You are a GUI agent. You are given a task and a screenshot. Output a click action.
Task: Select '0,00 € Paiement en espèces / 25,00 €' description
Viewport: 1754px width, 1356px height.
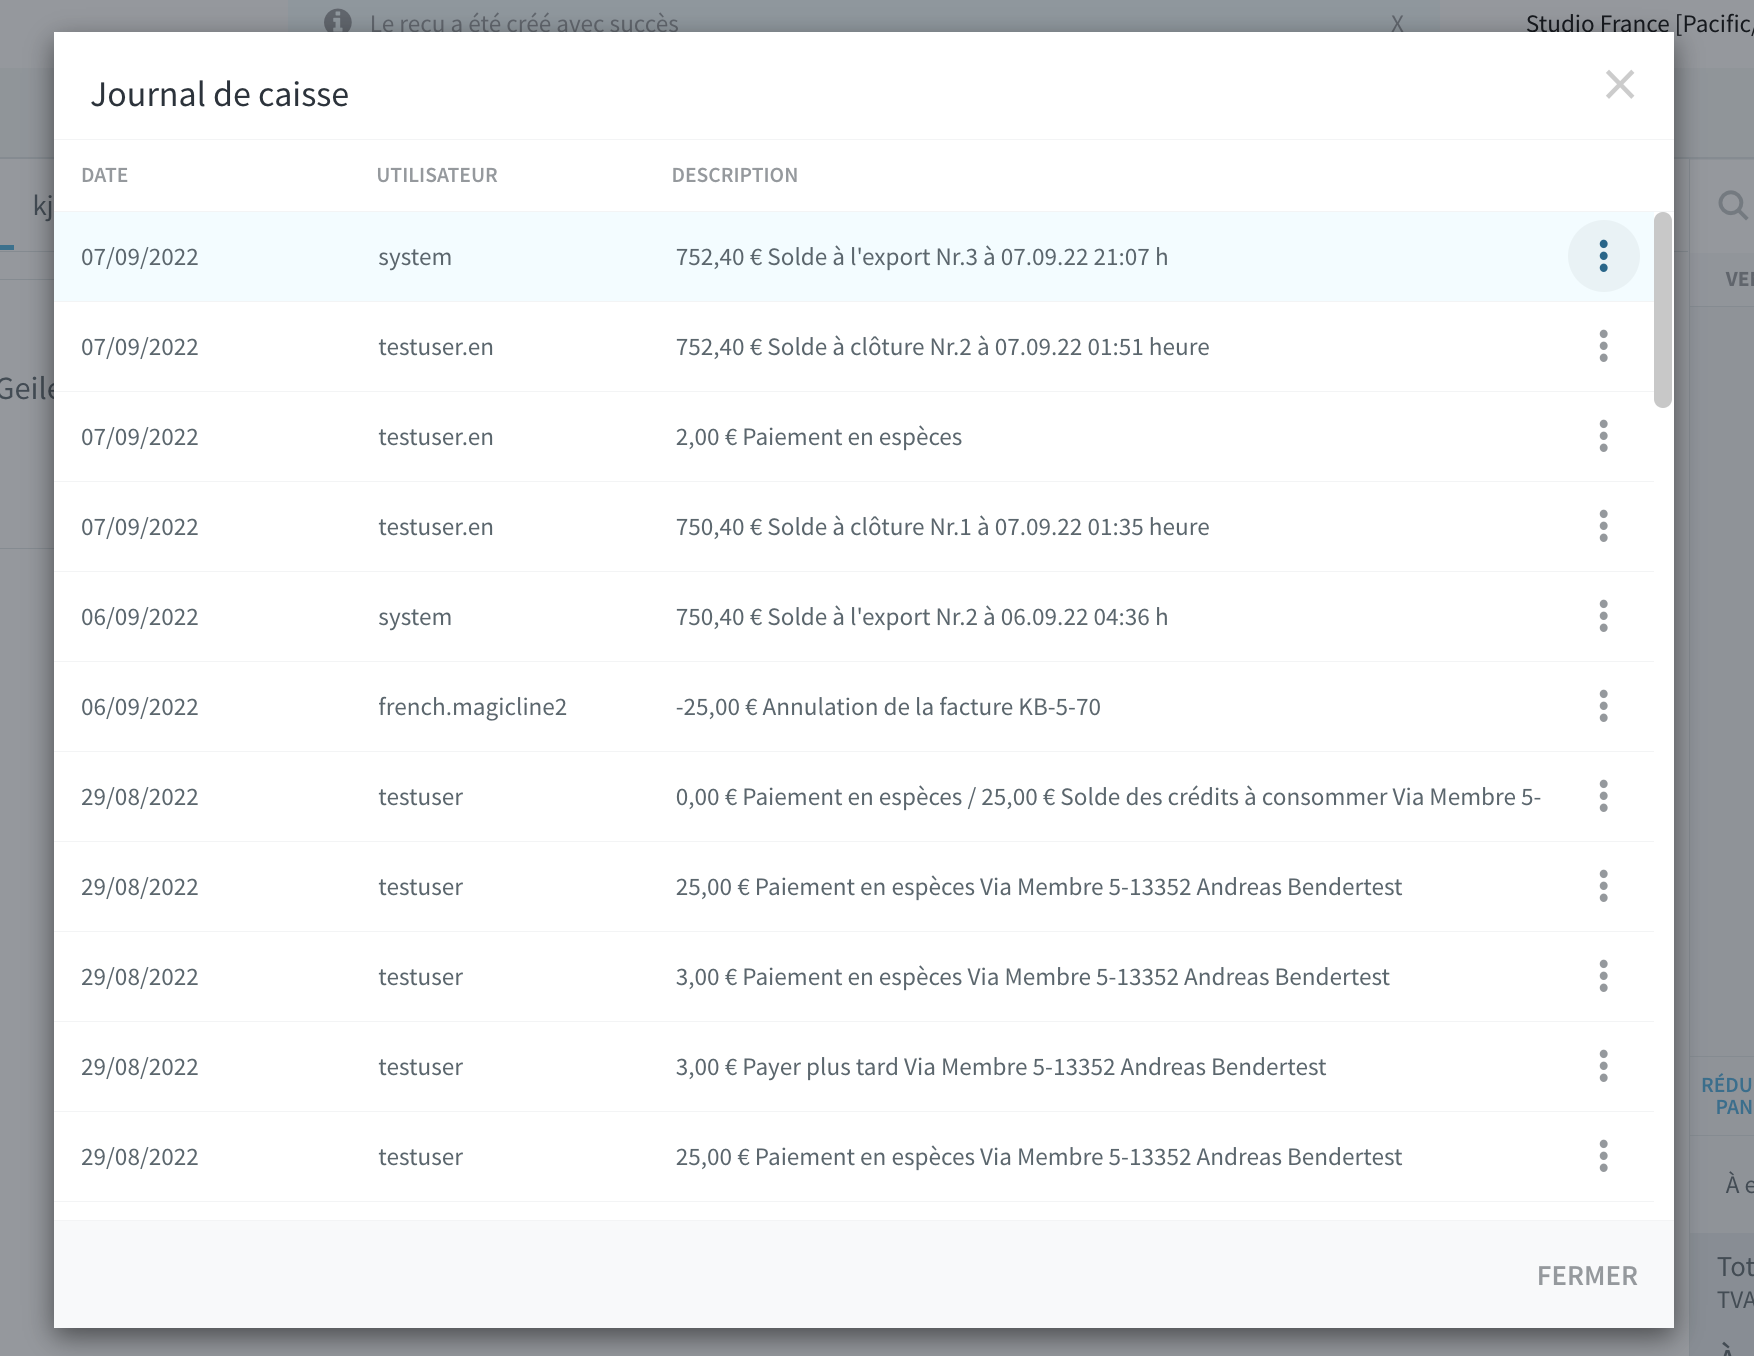click(x=1108, y=797)
